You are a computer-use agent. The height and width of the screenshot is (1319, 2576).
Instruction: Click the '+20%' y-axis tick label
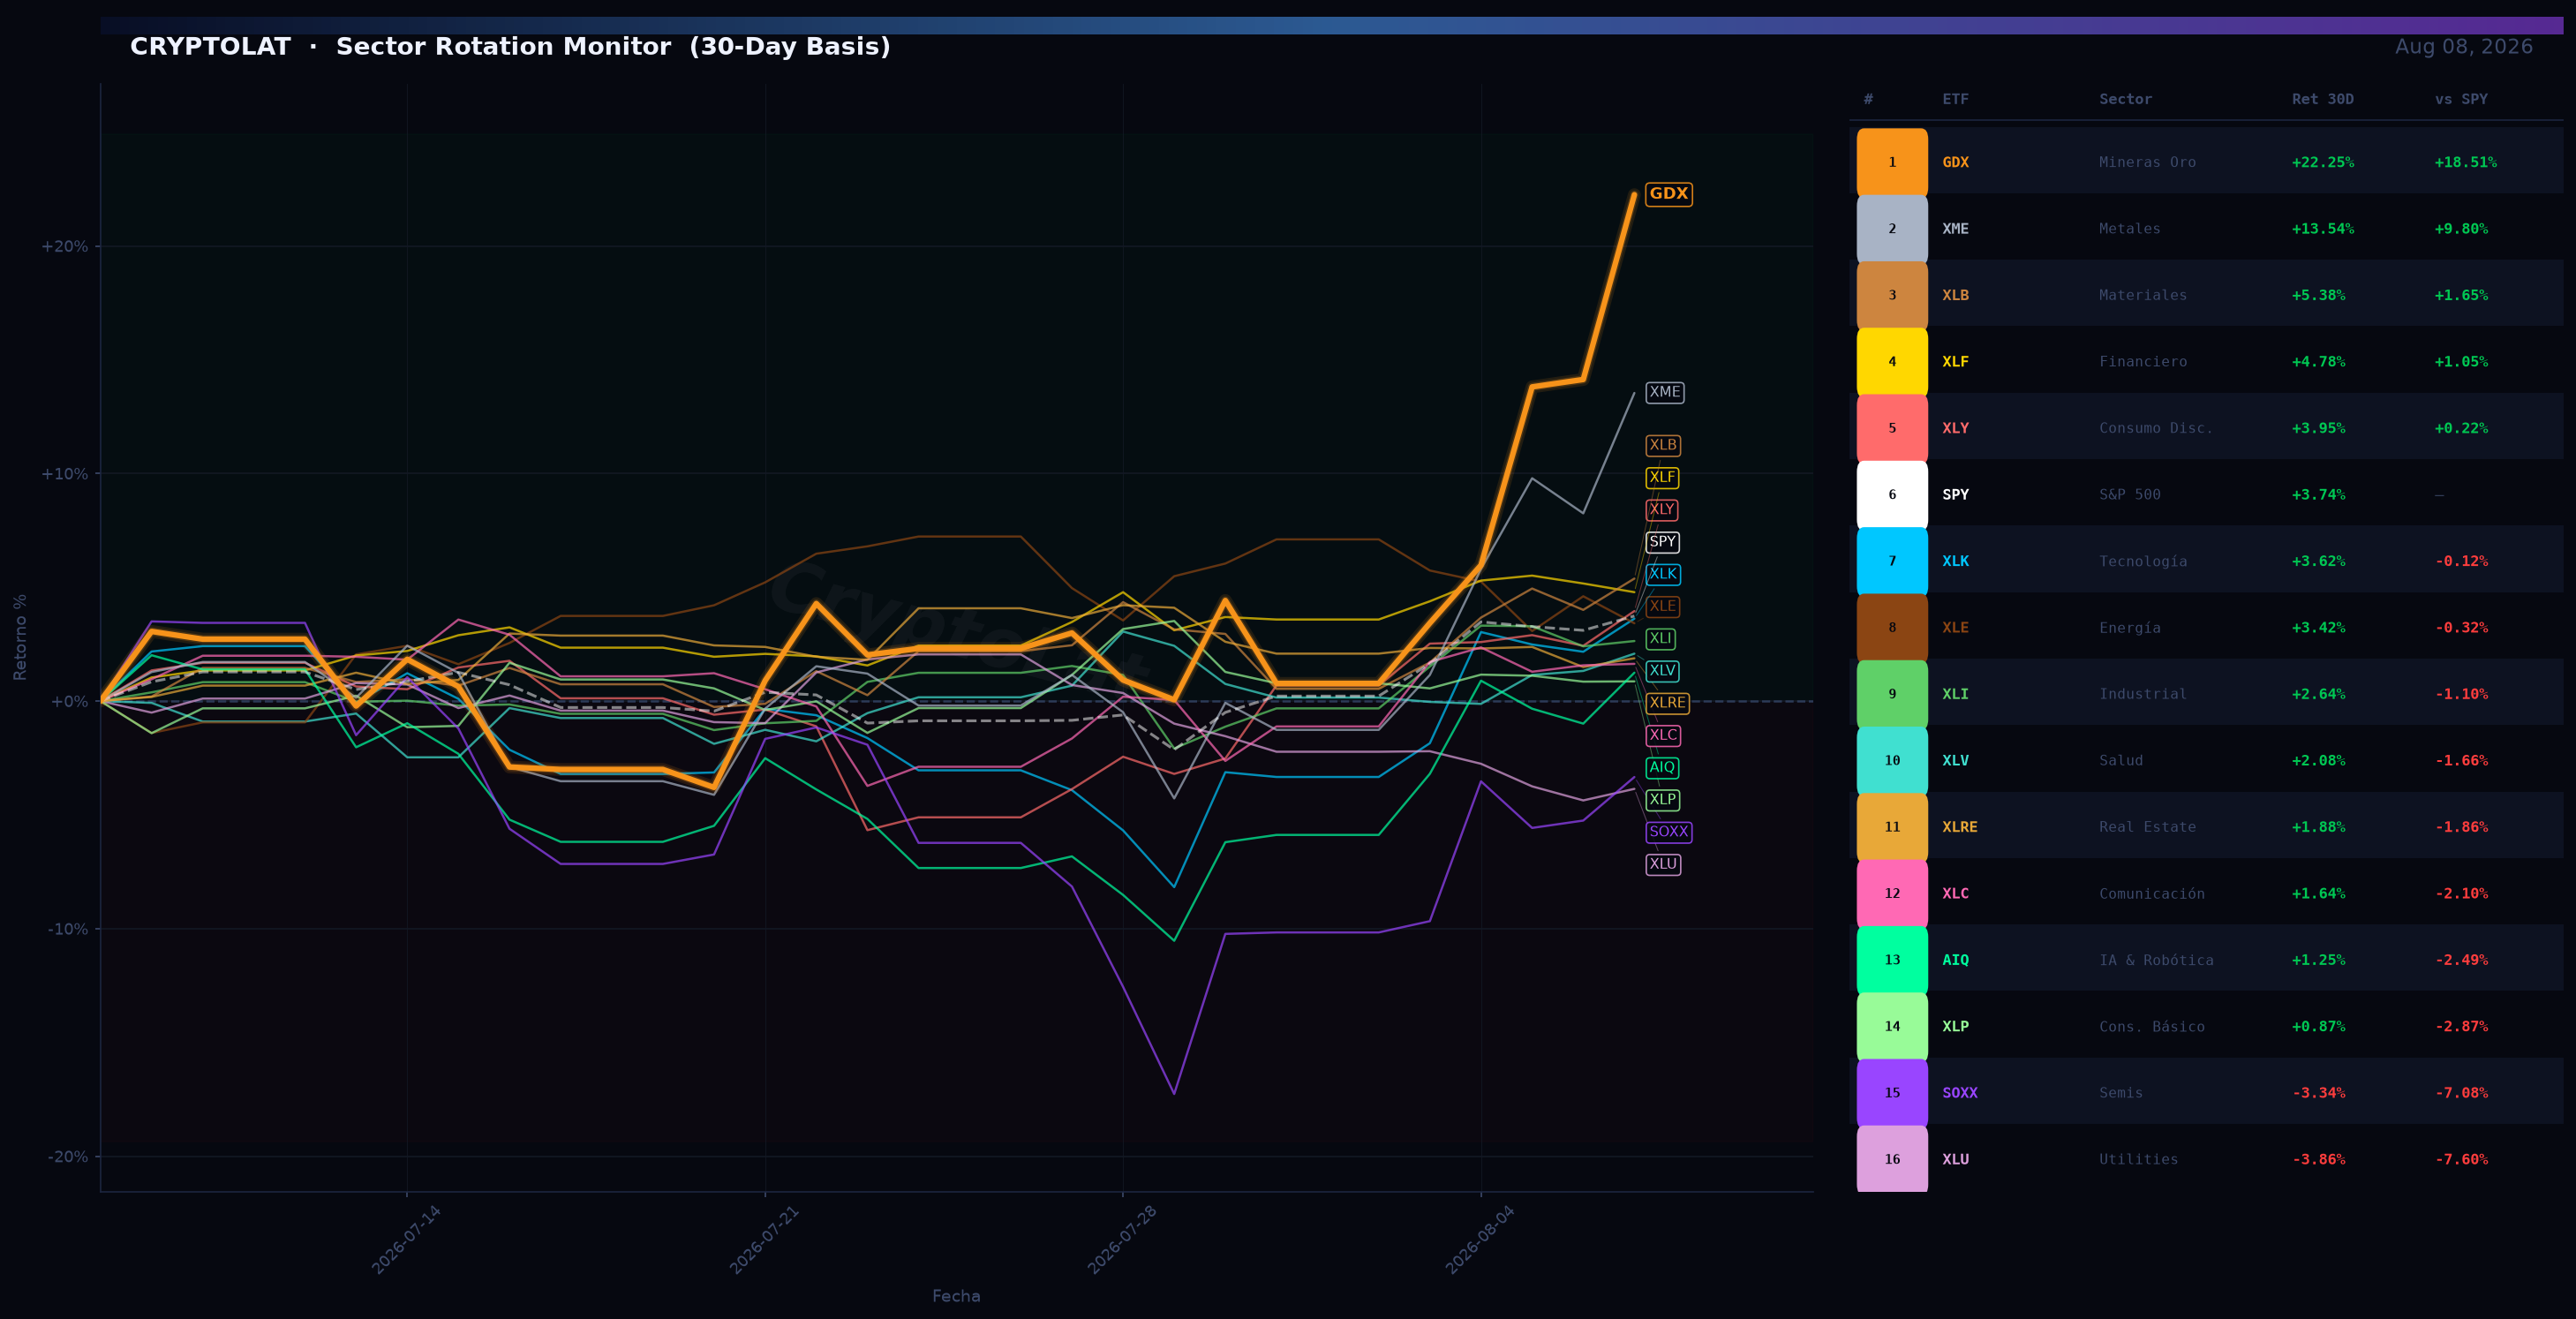coord(64,247)
